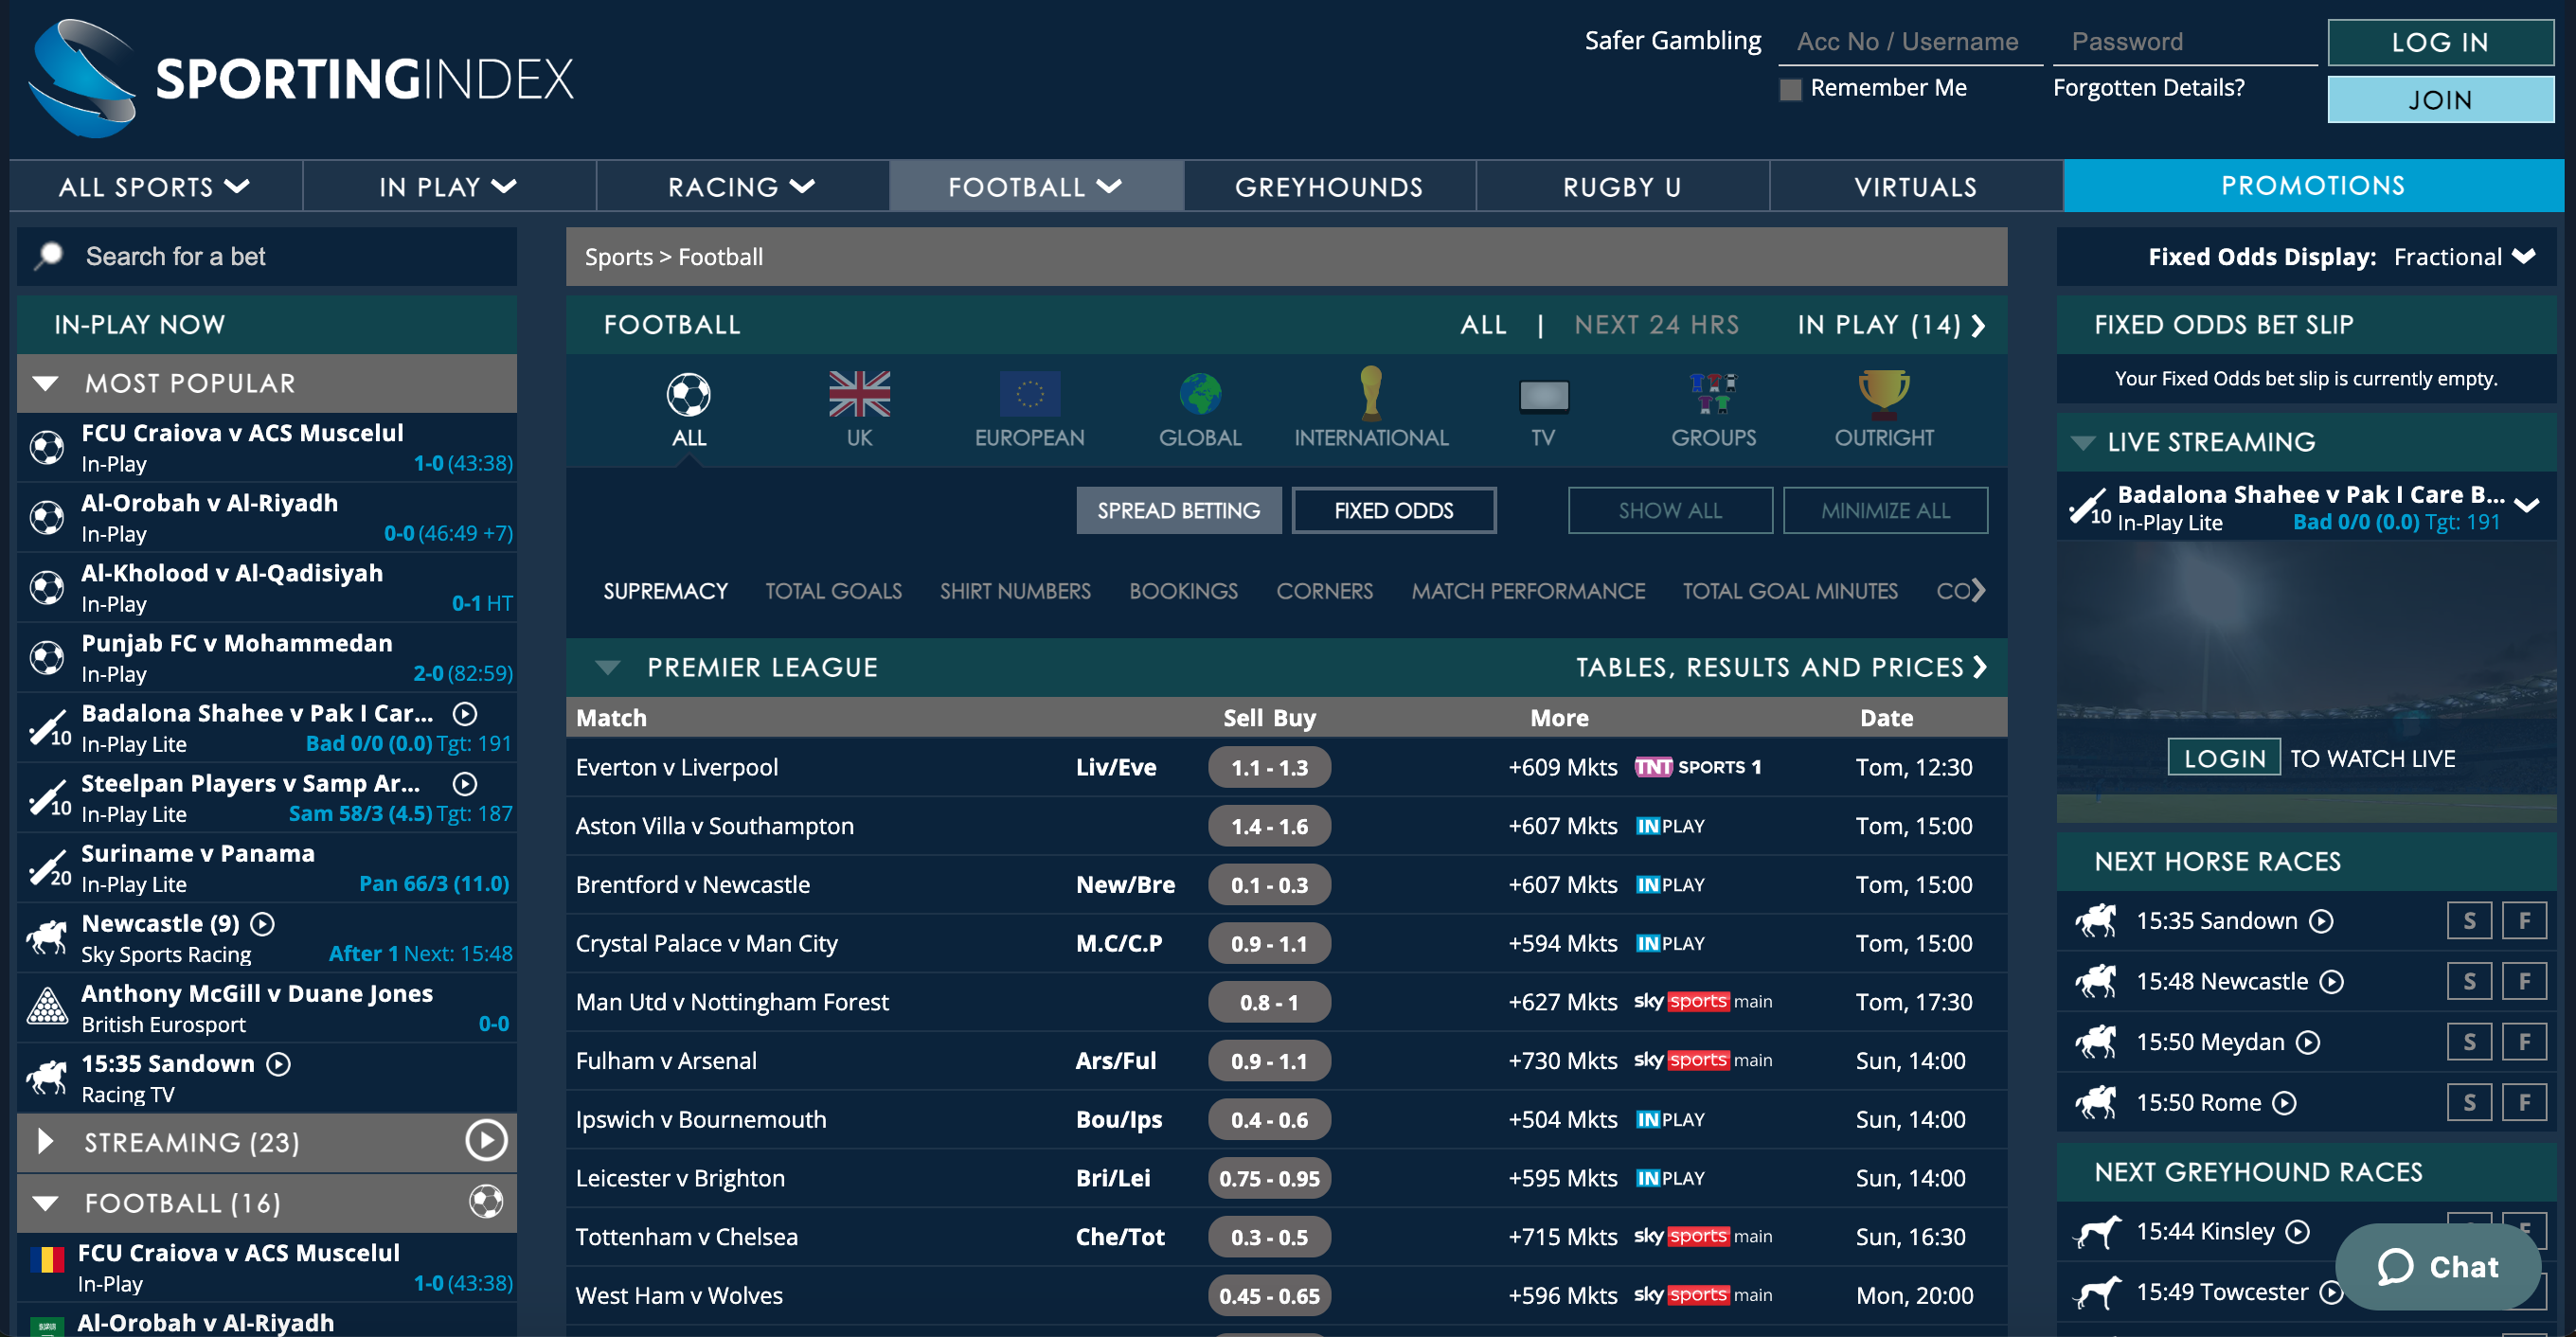Filter football to Next 24 Hrs
This screenshot has height=1337, width=2576.
click(x=1656, y=325)
